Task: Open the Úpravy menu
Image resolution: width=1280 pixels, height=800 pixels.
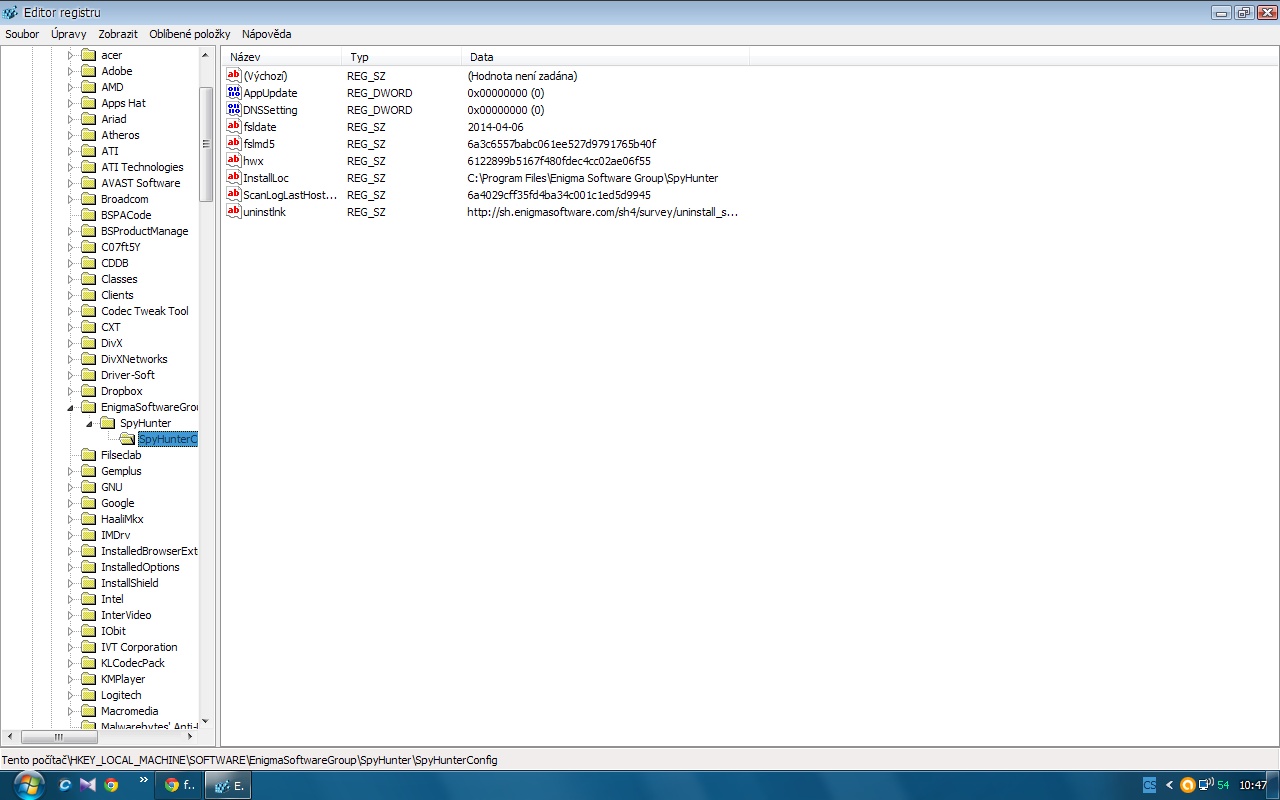Action: pyautogui.click(x=69, y=34)
